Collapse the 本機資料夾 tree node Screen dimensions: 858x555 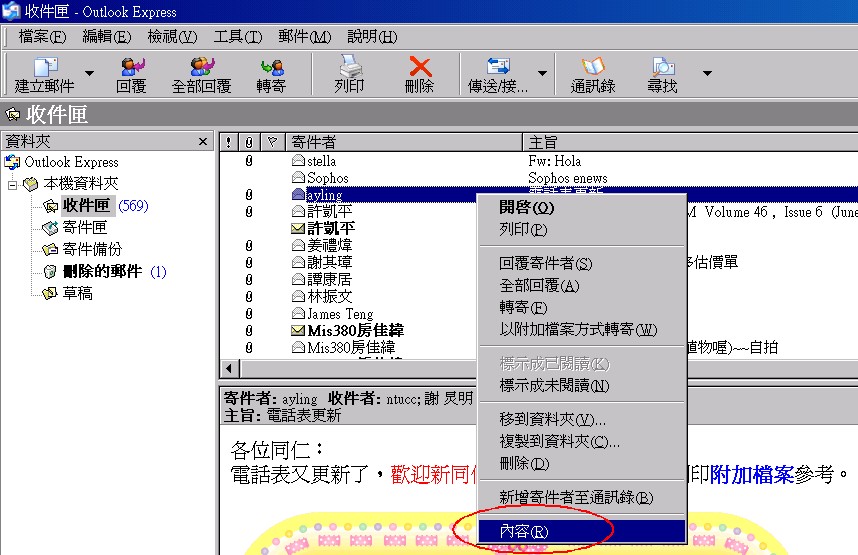[x=12, y=184]
